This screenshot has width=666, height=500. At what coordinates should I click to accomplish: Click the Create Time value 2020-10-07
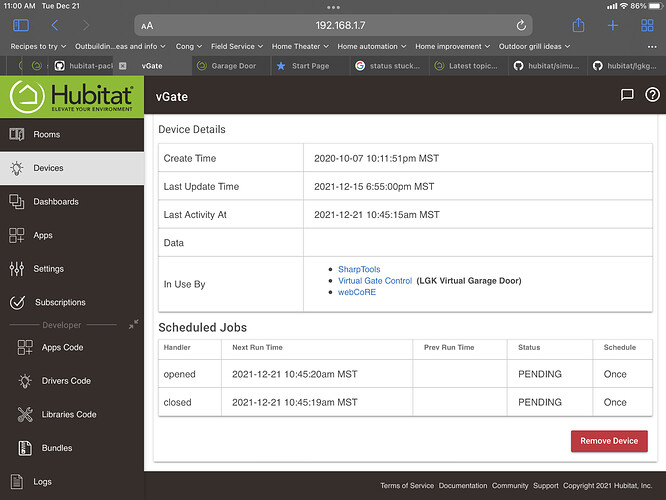[x=376, y=158]
